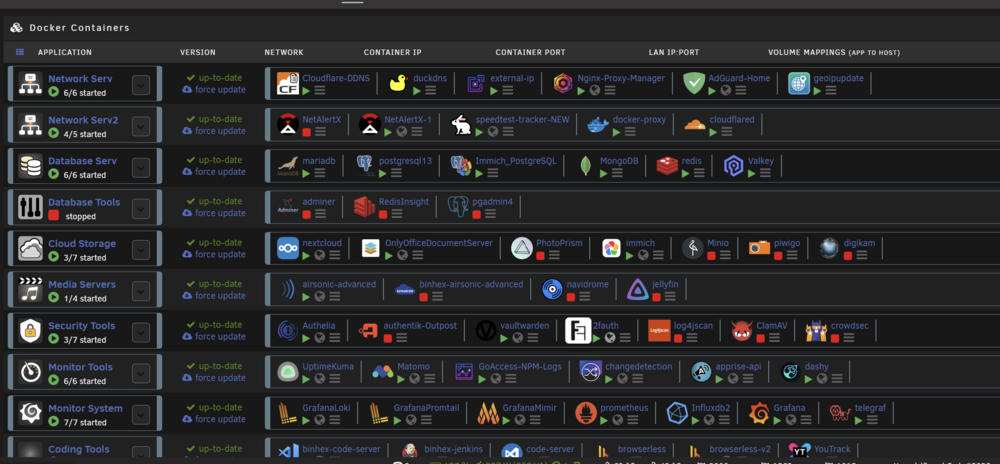
Task: Open the RedisInsight icon
Action: click(x=364, y=207)
